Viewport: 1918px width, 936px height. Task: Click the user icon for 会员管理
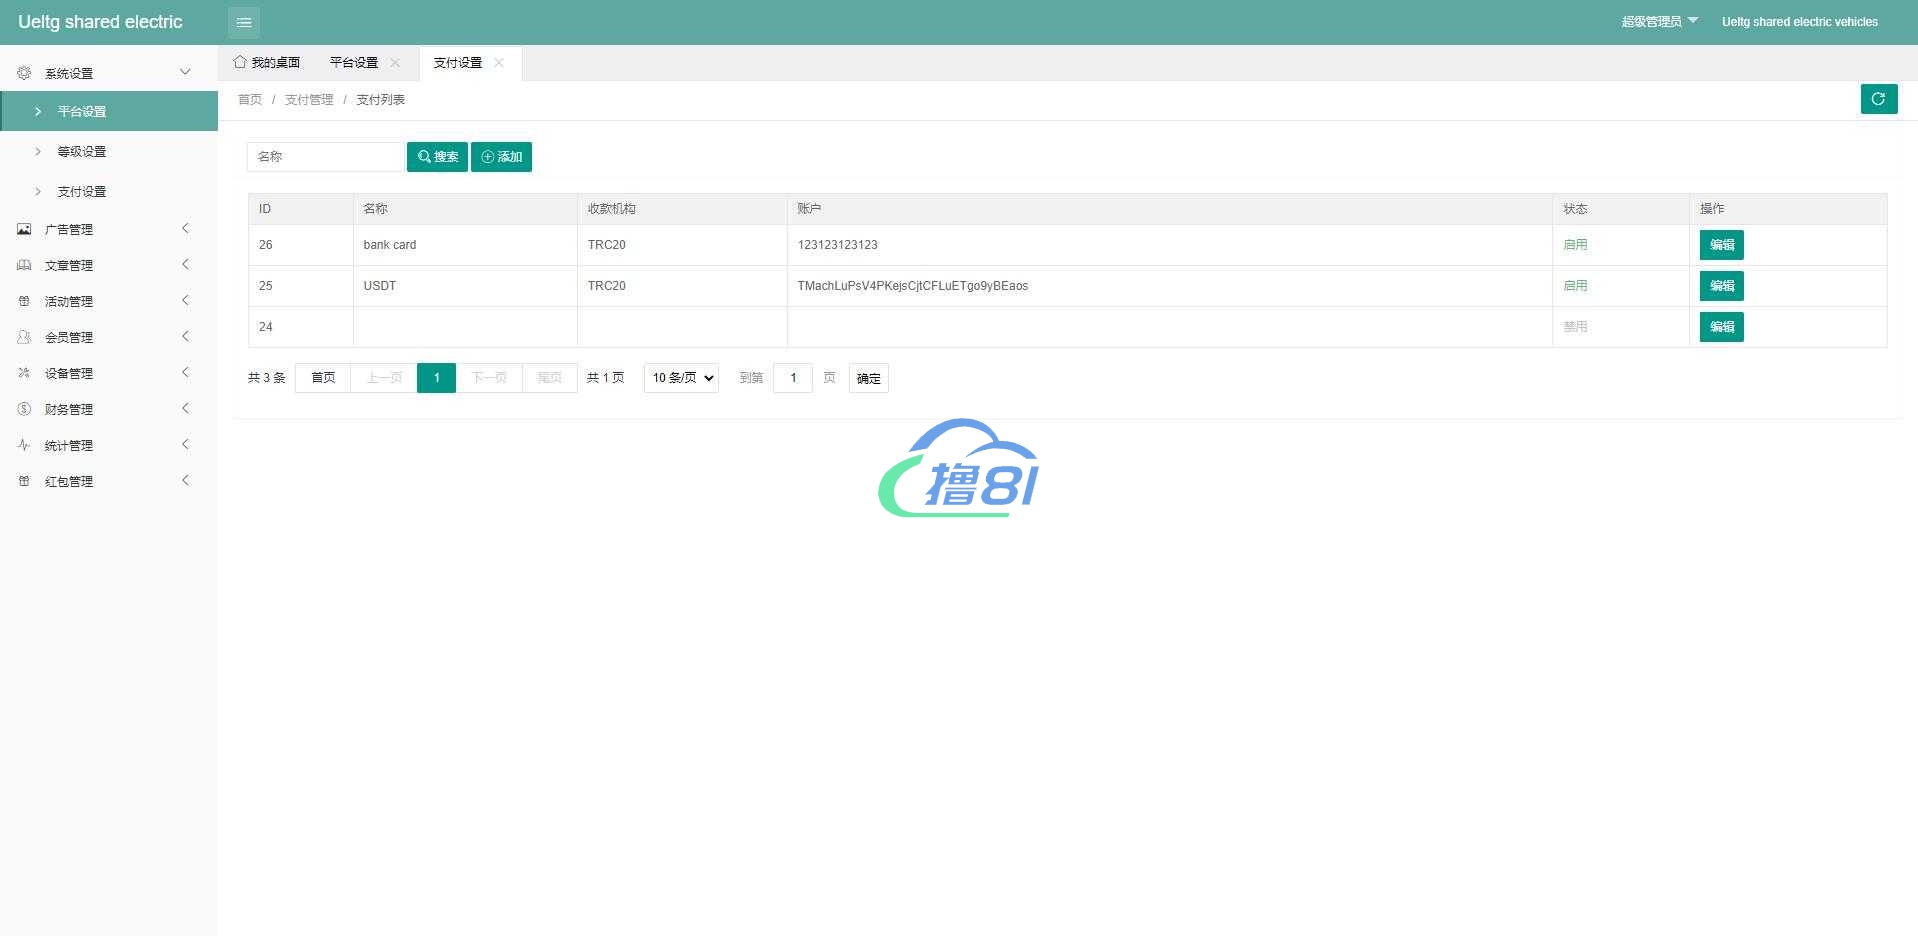pyautogui.click(x=24, y=337)
